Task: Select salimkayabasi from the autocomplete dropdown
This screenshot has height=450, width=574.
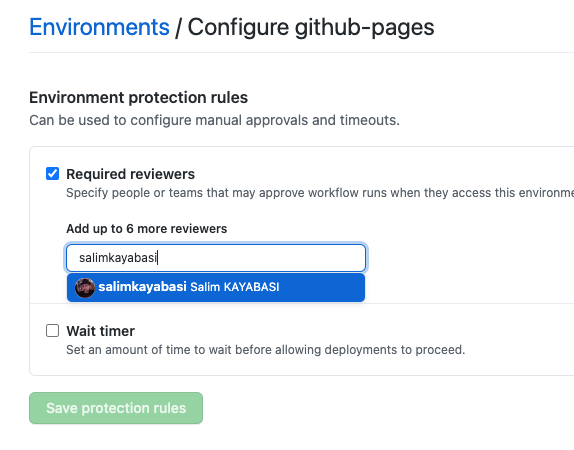Action: coord(216,287)
